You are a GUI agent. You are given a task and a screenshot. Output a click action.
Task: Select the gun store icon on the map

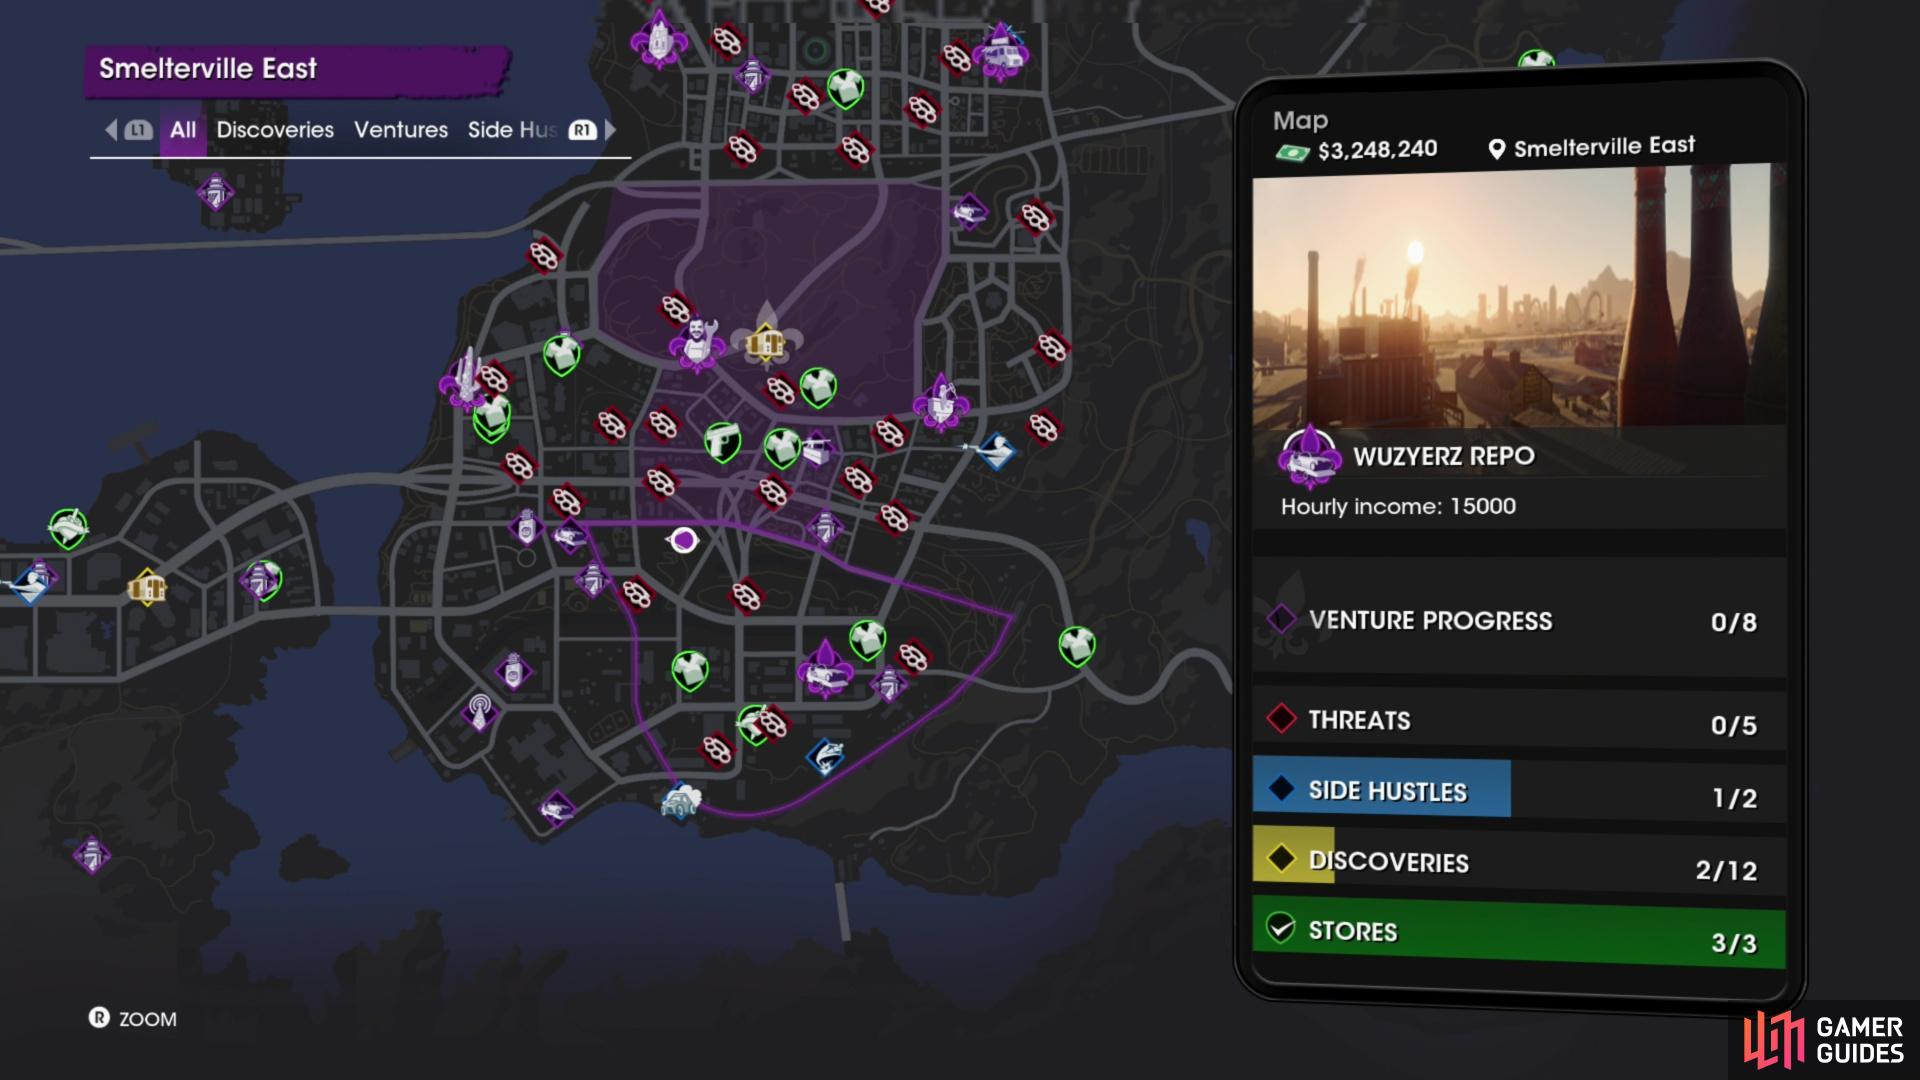tap(723, 441)
